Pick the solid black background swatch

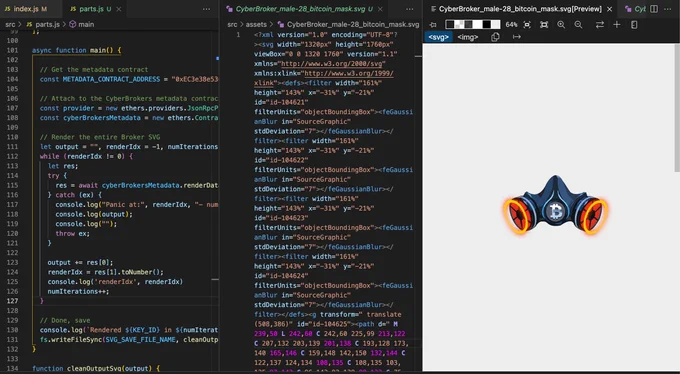point(487,25)
